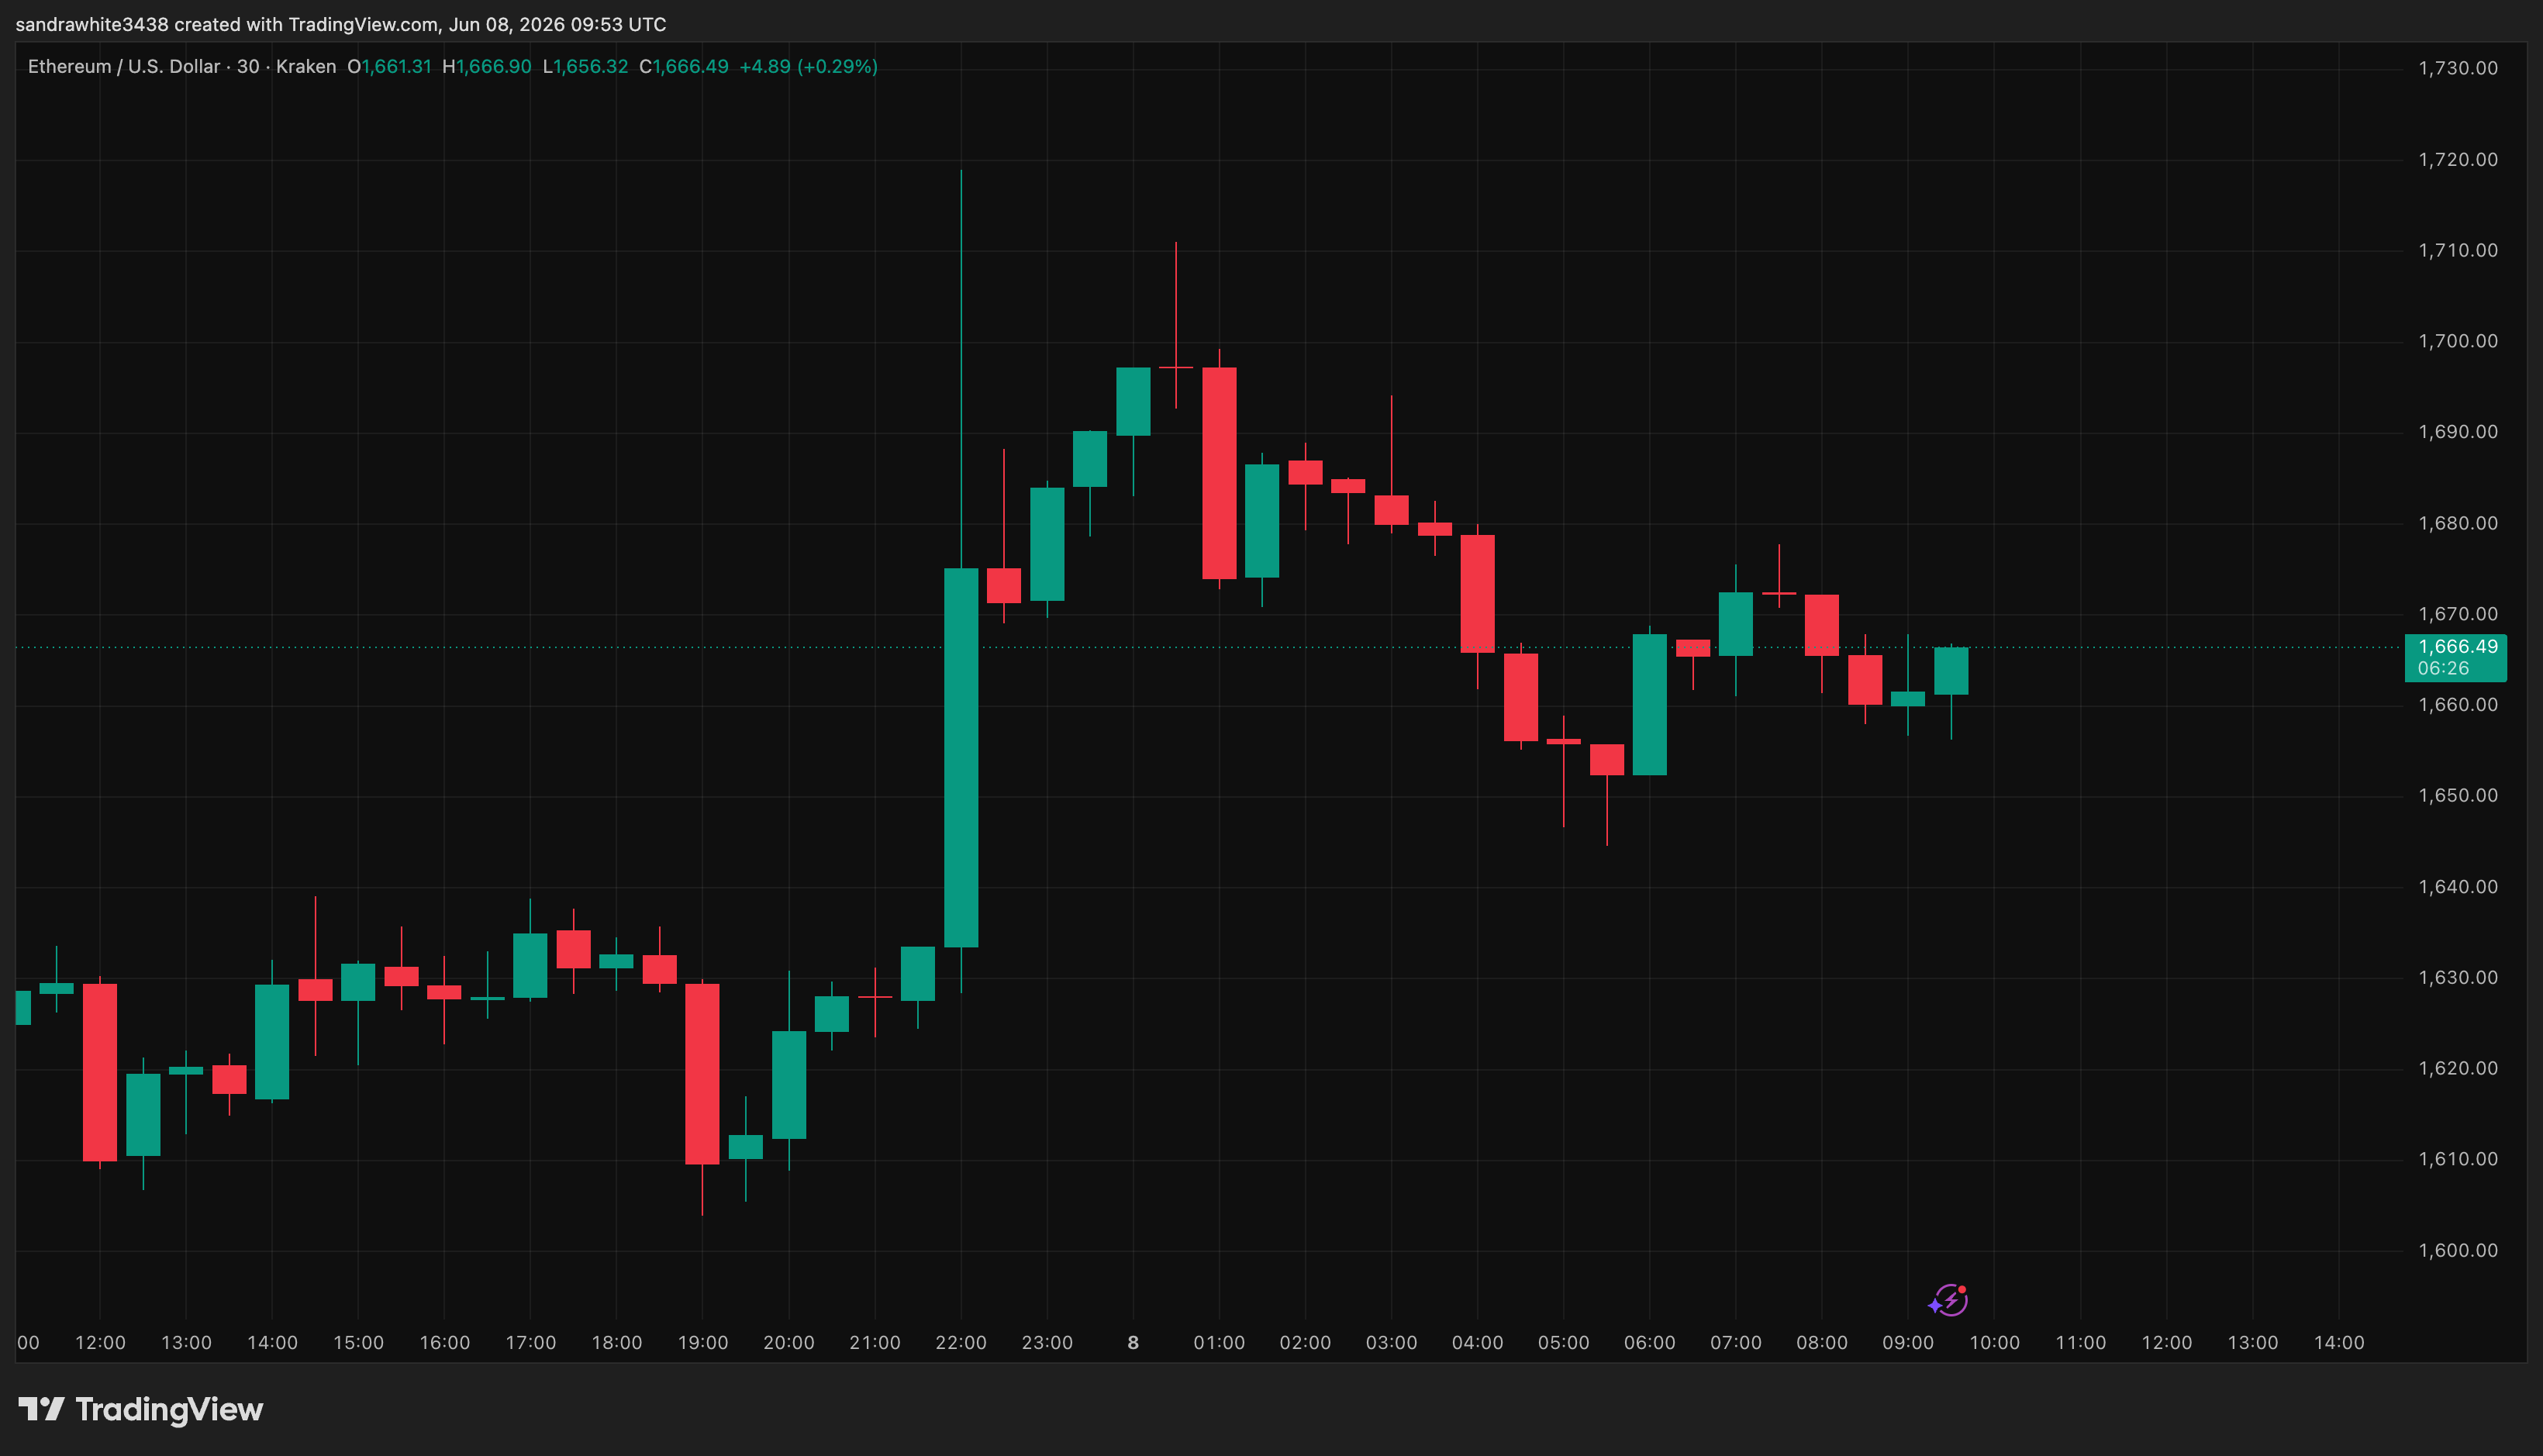Click the 1,600.00 price axis label
Screen dimensions: 2543x1456
(x=2457, y=1250)
